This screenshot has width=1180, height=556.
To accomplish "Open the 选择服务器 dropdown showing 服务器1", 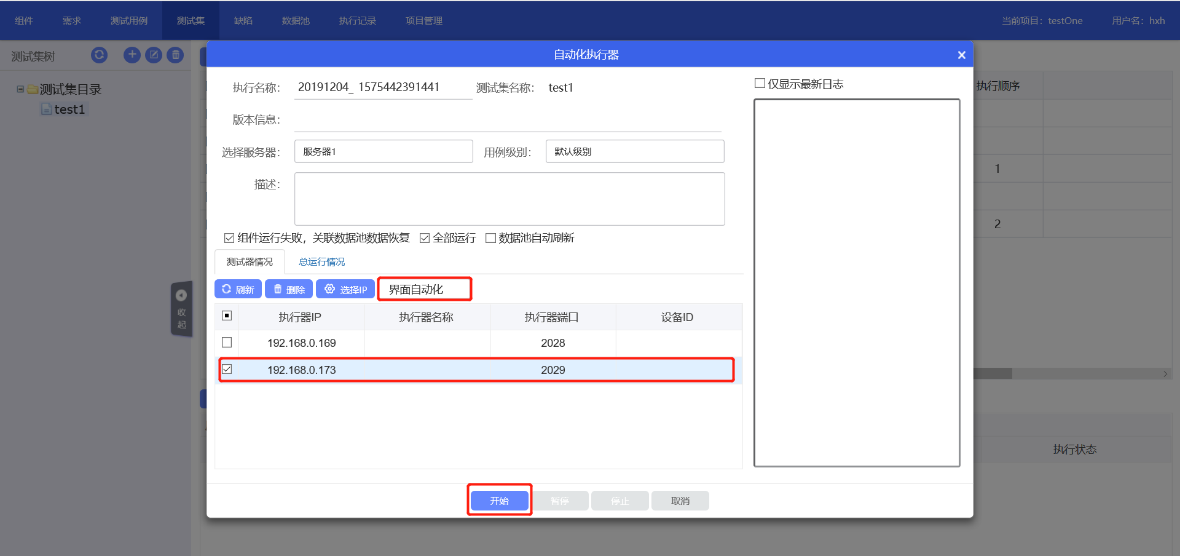I will 383,151.
